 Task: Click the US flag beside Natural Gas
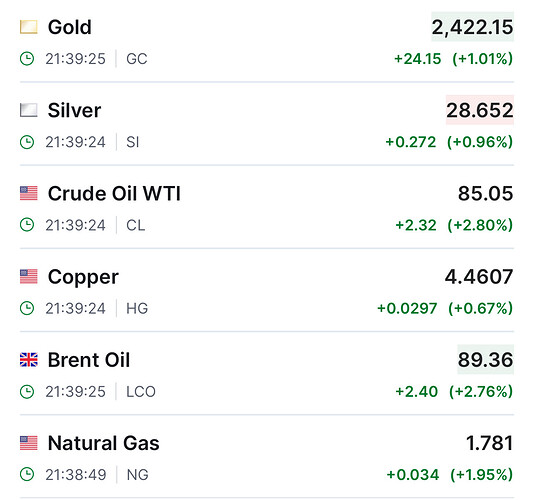29,443
